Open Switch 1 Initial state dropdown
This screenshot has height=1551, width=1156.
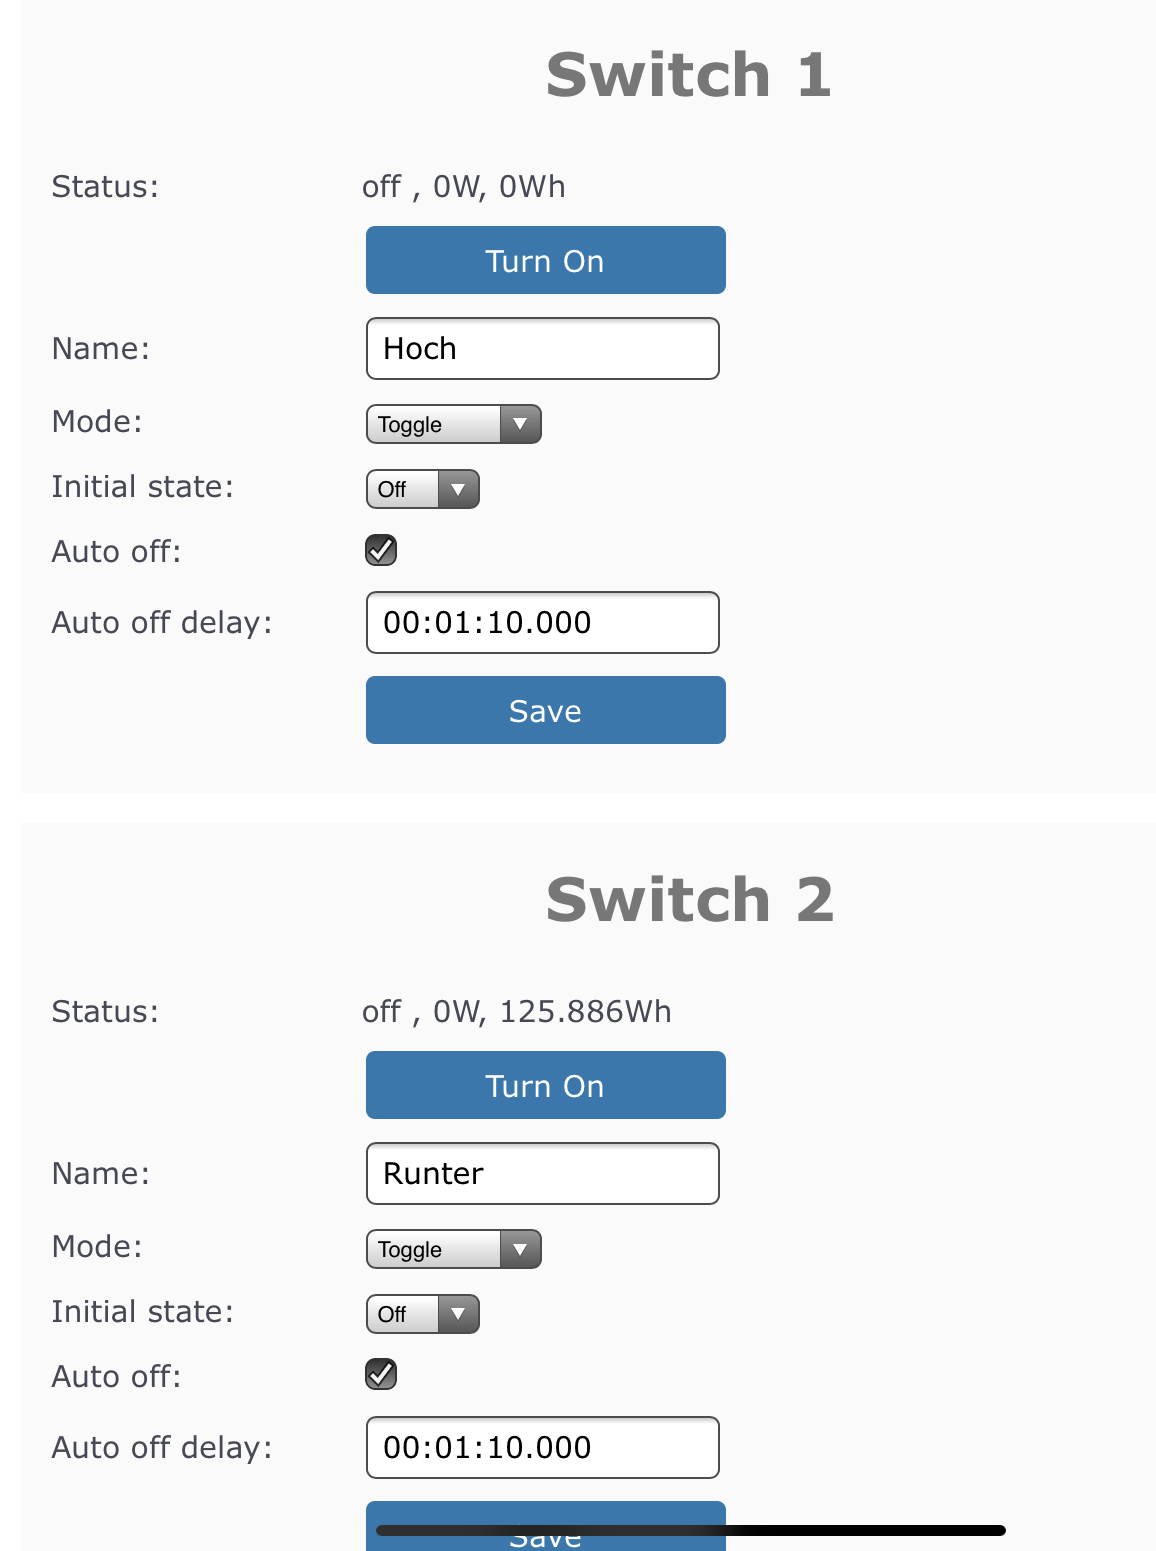tap(422, 489)
